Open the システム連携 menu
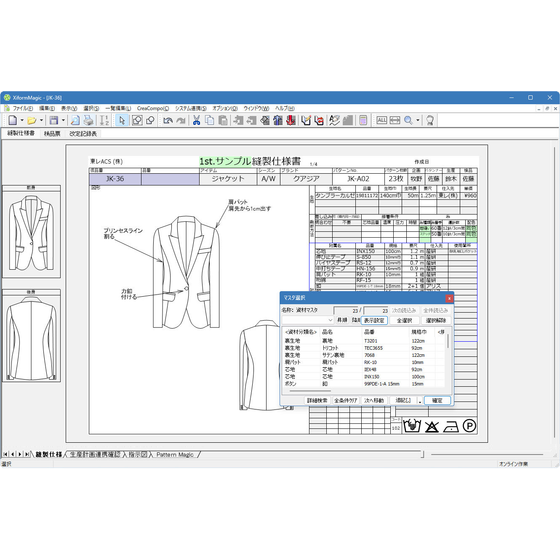This screenshot has width=560, height=560. (191, 108)
